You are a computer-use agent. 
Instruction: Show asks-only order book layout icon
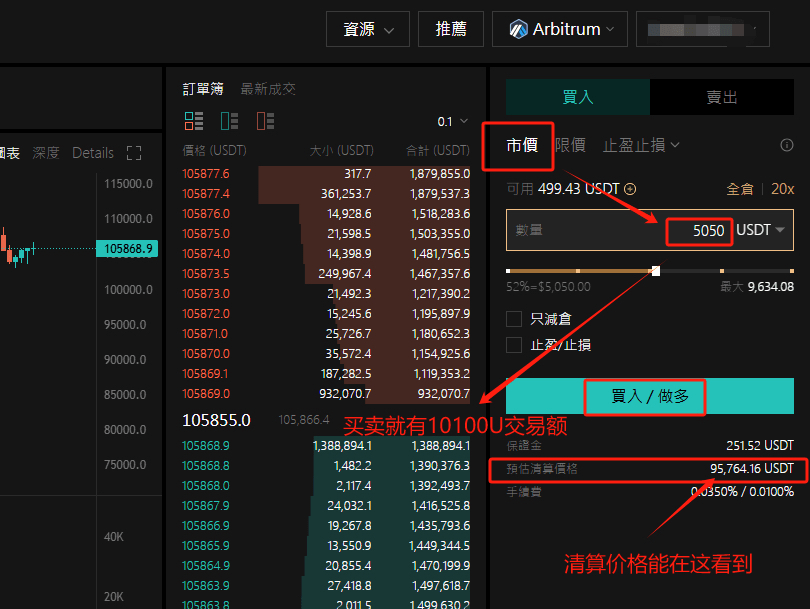(265, 121)
